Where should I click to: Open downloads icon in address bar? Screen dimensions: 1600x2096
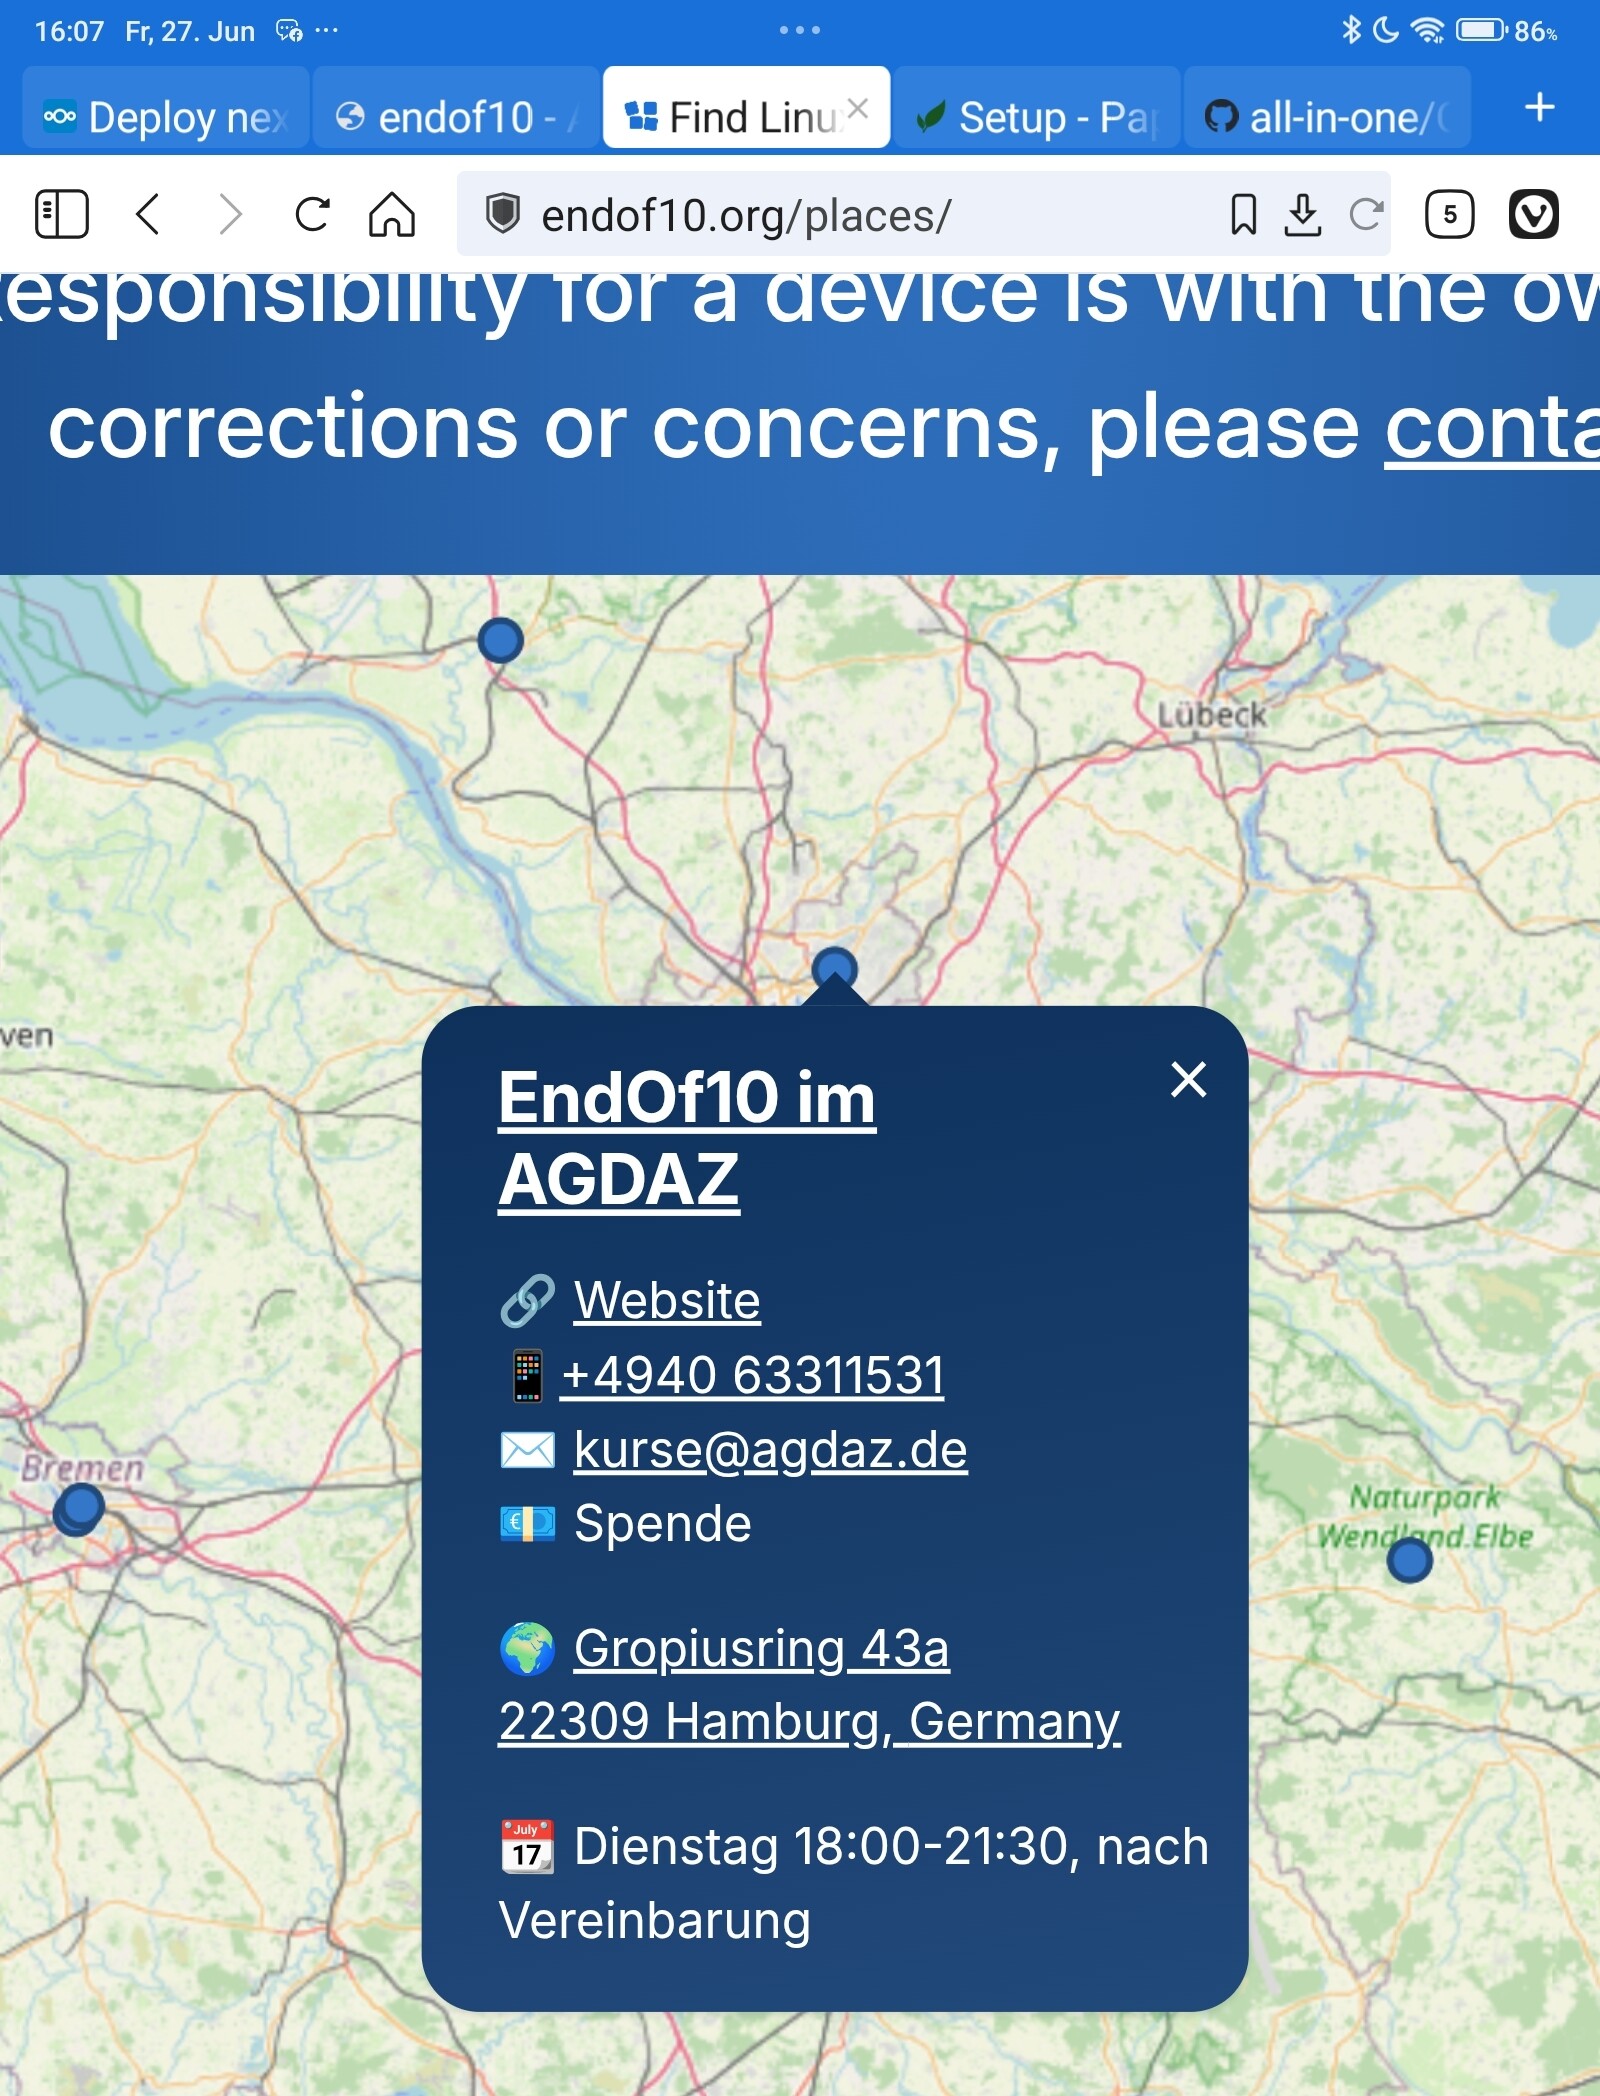tap(1302, 214)
